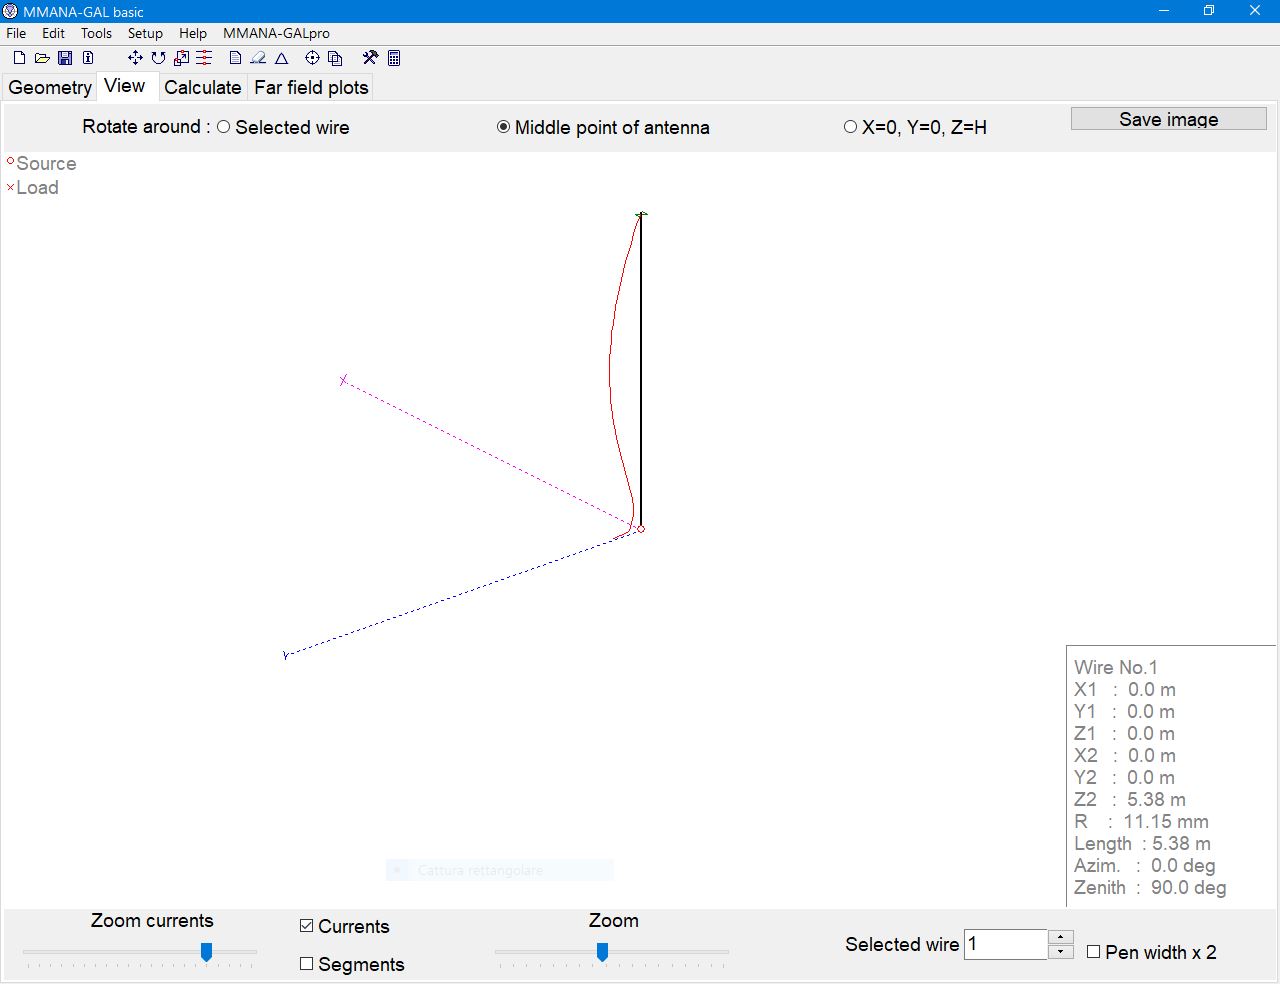The image size is (1280, 984).
Task: Click the document page toolbar icon
Action: click(235, 58)
